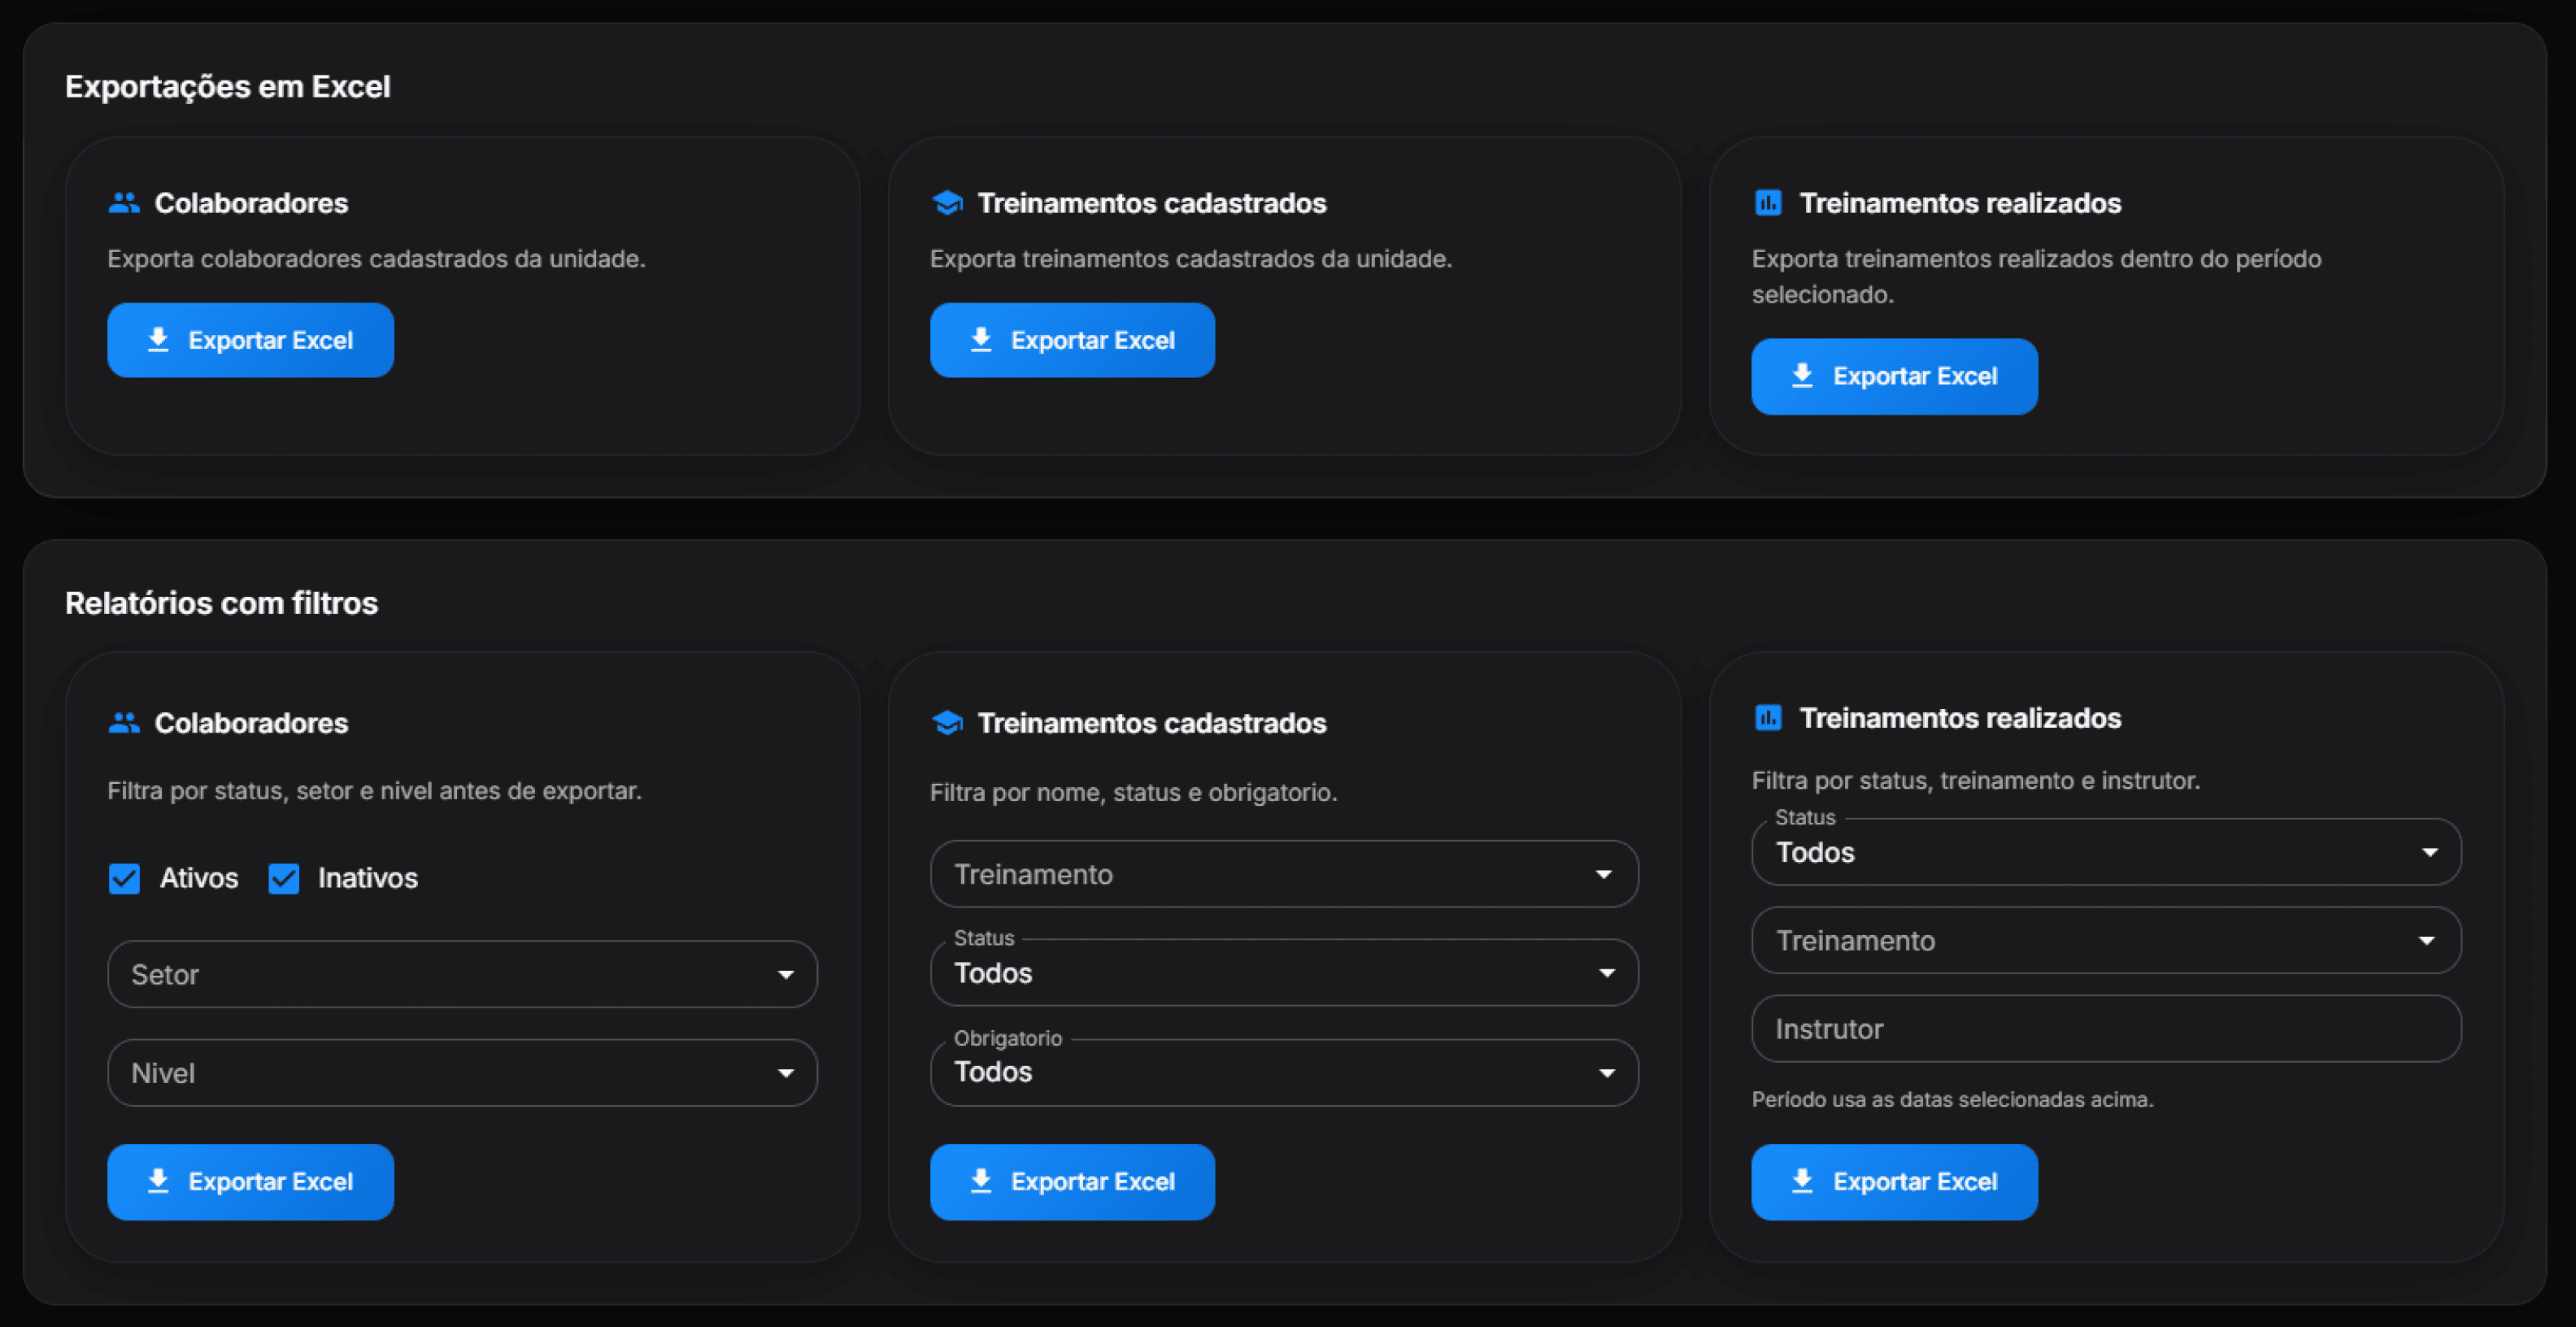Export filtered Colaboradores report to Excel
Viewport: 2576px width, 1327px height.
(250, 1181)
